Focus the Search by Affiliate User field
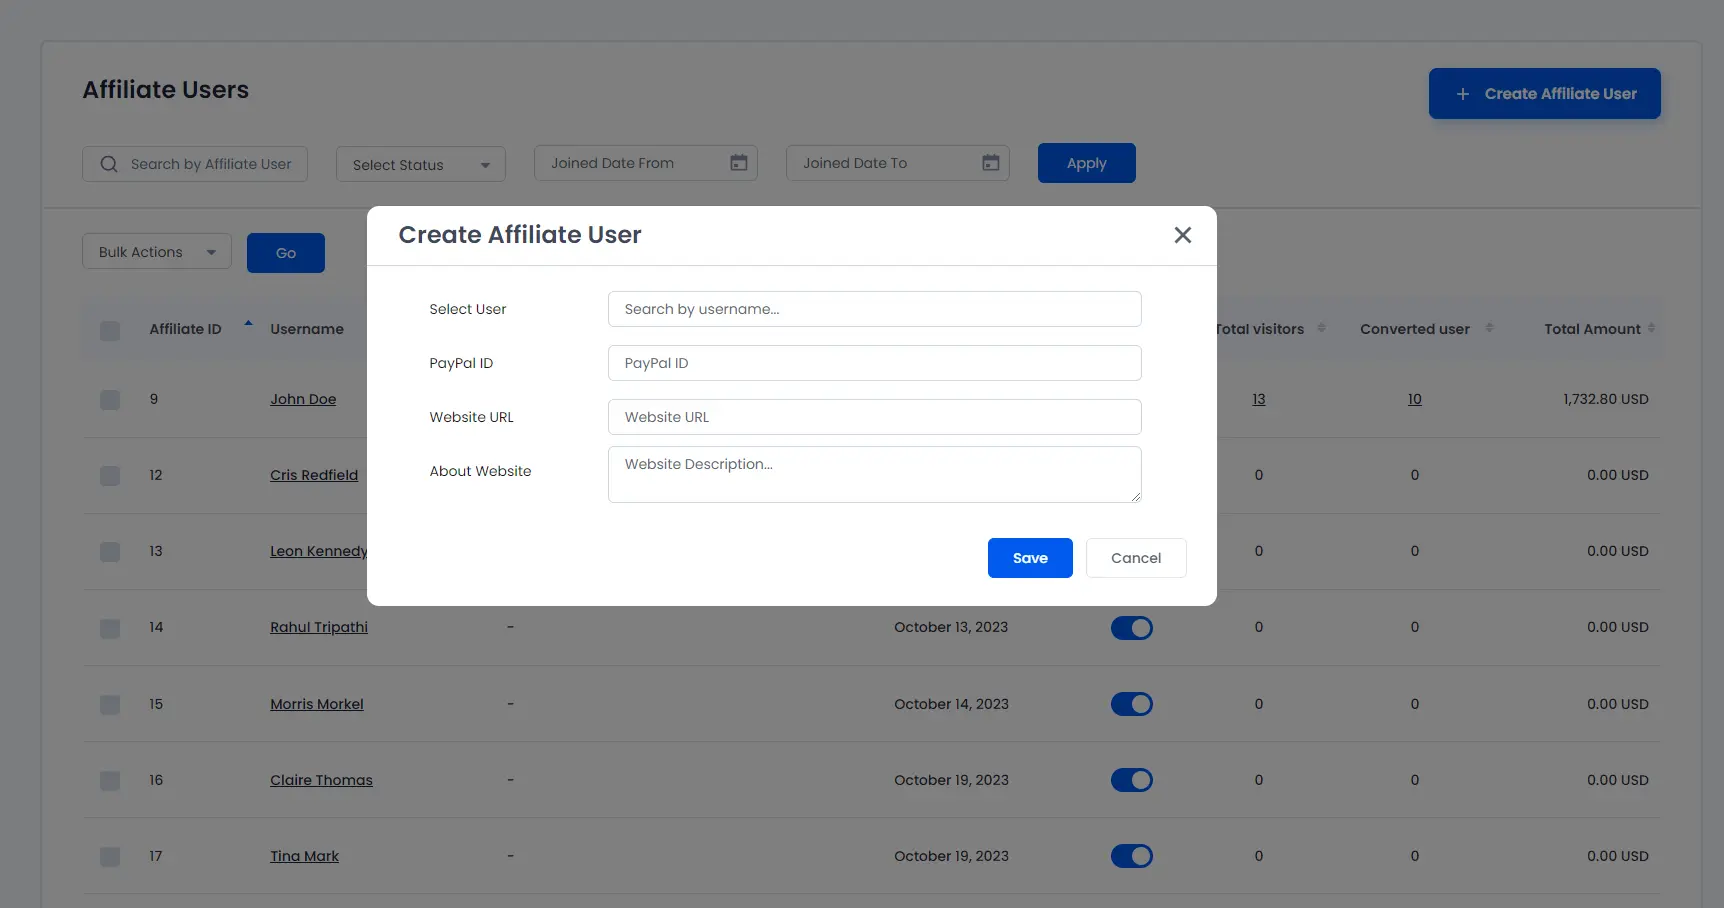This screenshot has width=1724, height=908. (195, 164)
